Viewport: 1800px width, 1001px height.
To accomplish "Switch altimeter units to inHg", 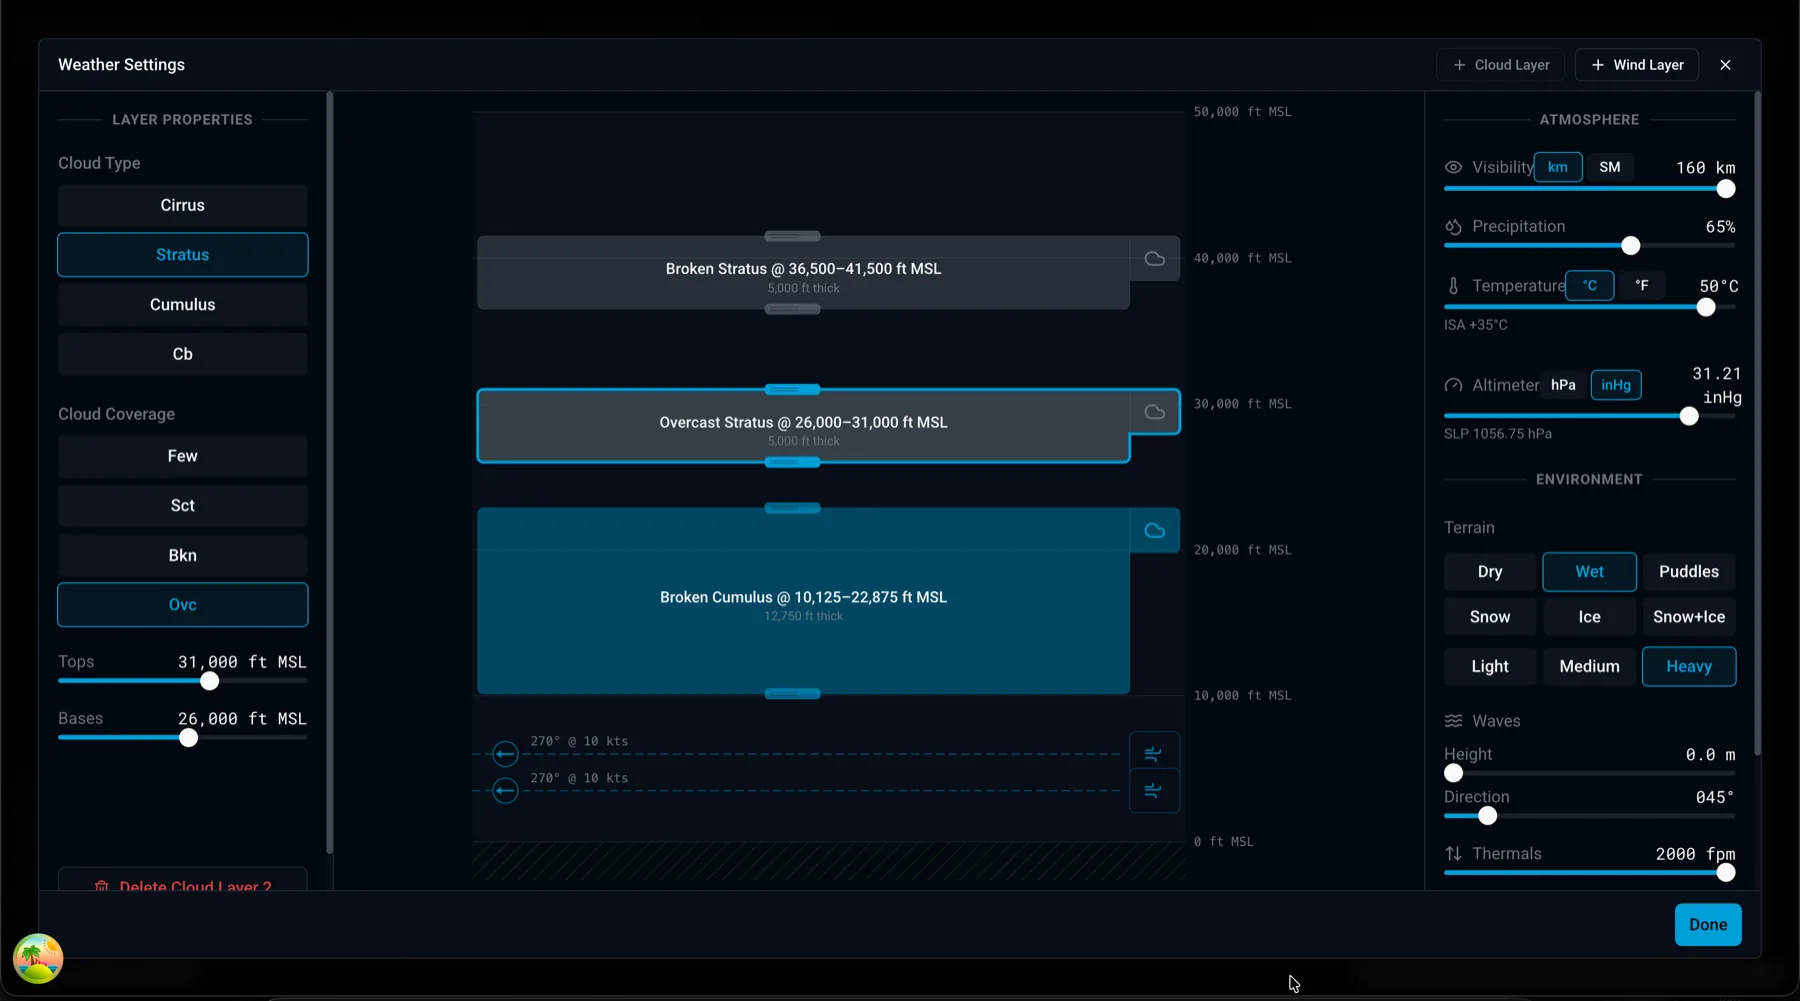I will pos(1616,385).
